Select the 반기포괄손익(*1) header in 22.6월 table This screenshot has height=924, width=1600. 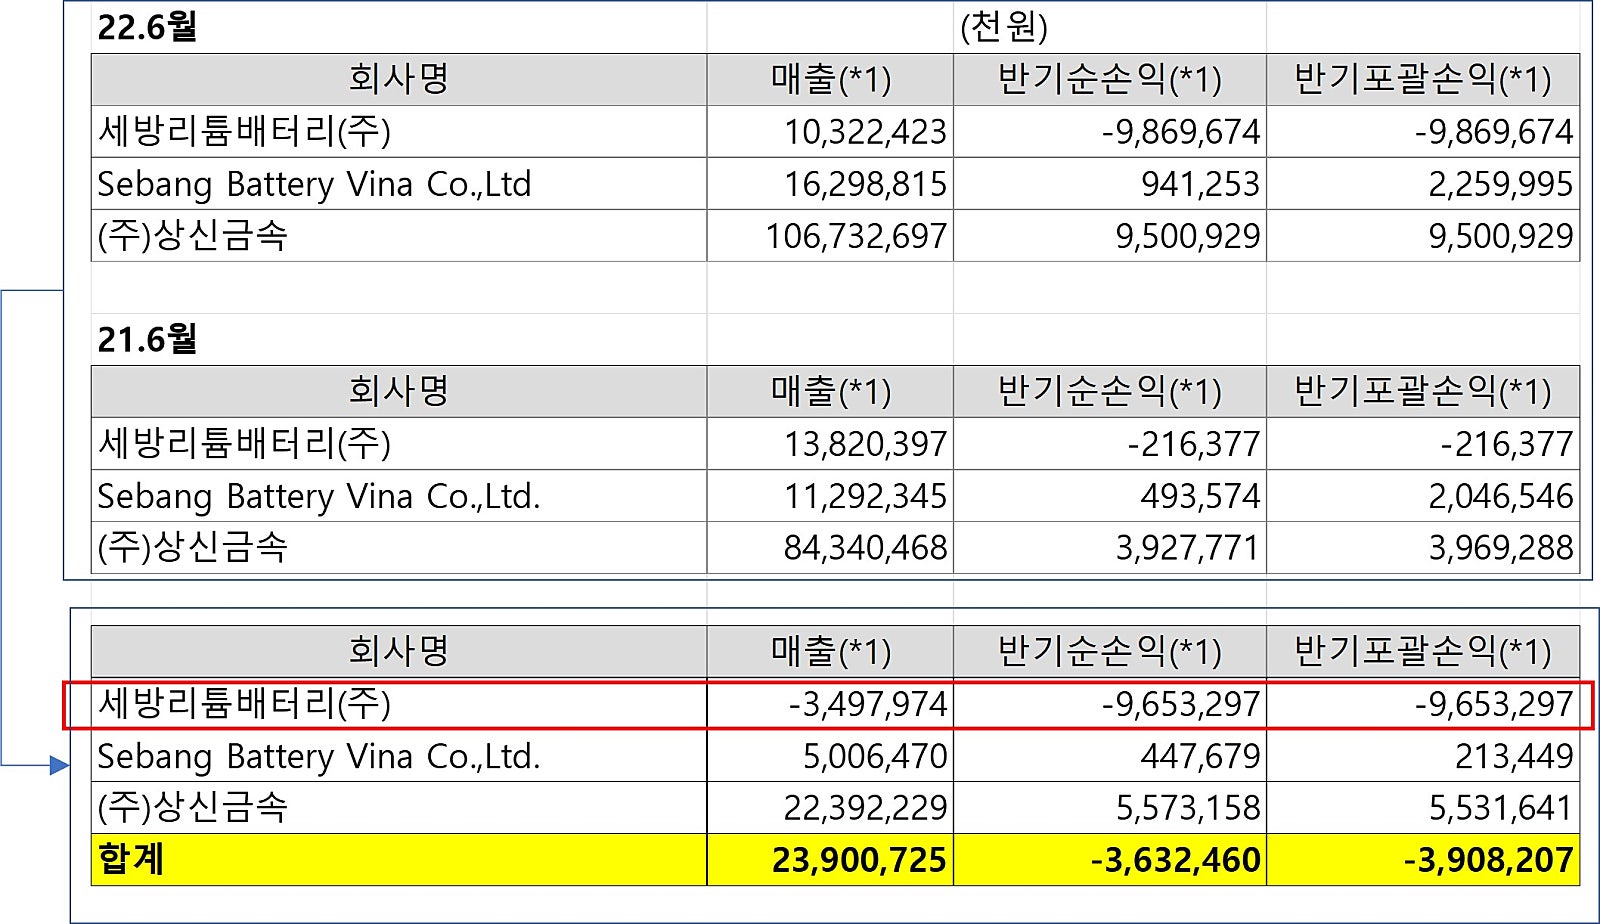[1423, 80]
